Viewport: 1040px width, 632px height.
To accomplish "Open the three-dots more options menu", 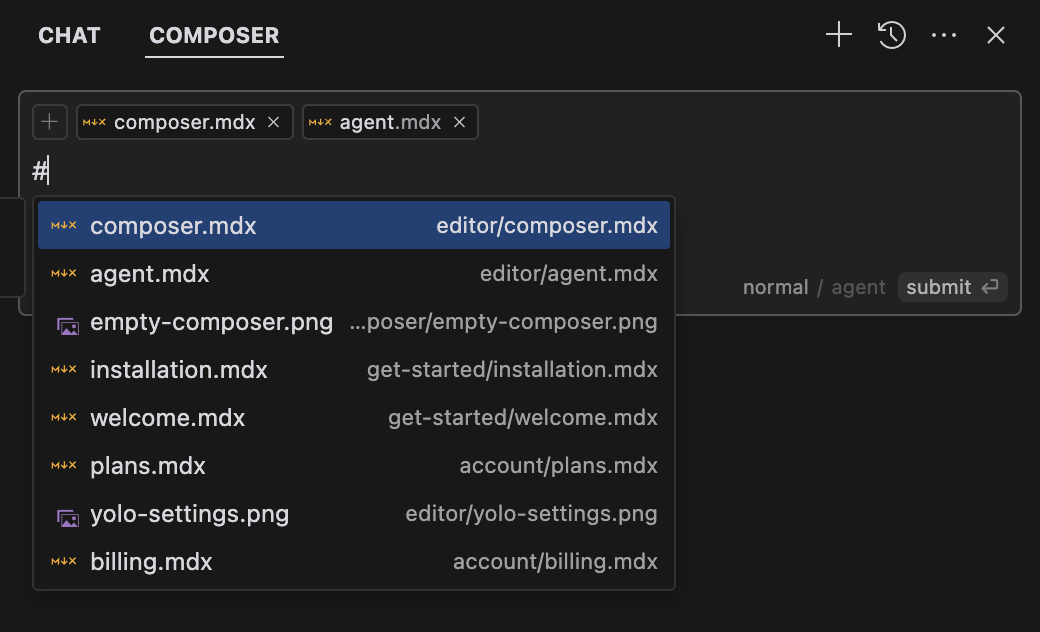I will coord(944,34).
